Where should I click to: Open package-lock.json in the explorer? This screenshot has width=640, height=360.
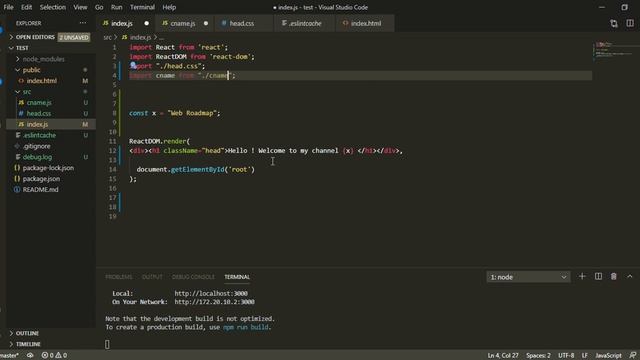(51, 168)
